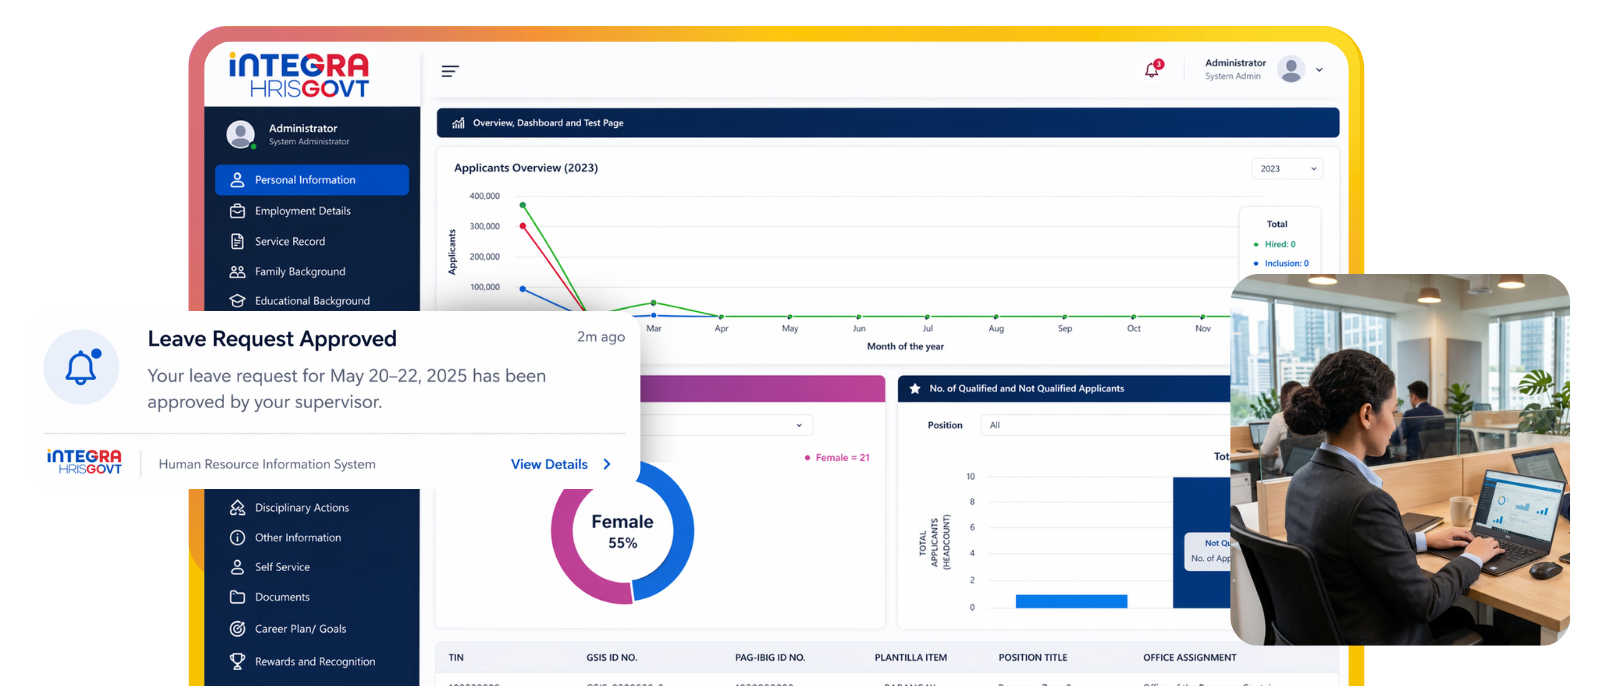Click the hamburger menu icon
Screen dimensions: 1600x686
(x=450, y=71)
